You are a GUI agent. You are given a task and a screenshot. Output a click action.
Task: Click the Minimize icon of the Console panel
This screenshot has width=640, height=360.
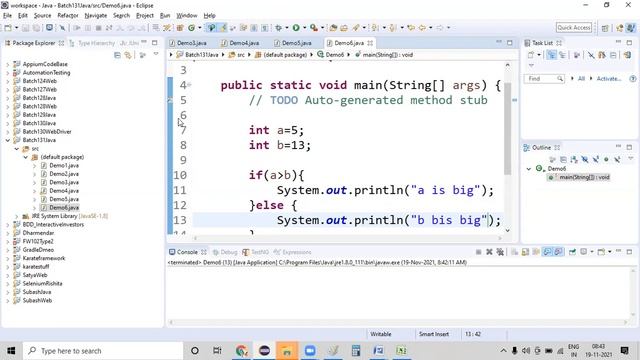pos(618,251)
